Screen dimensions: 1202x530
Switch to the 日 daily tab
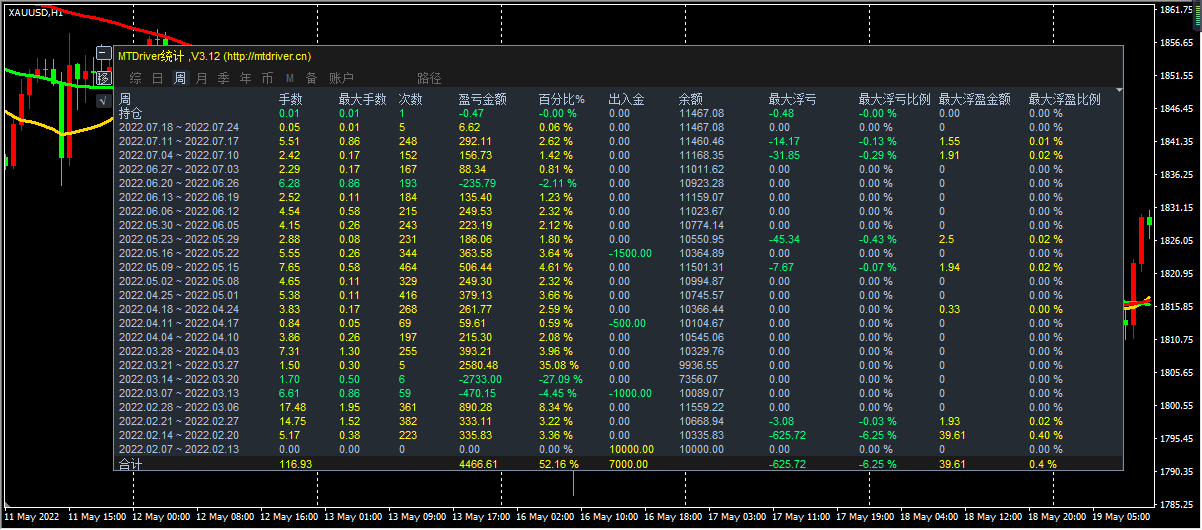(157, 78)
